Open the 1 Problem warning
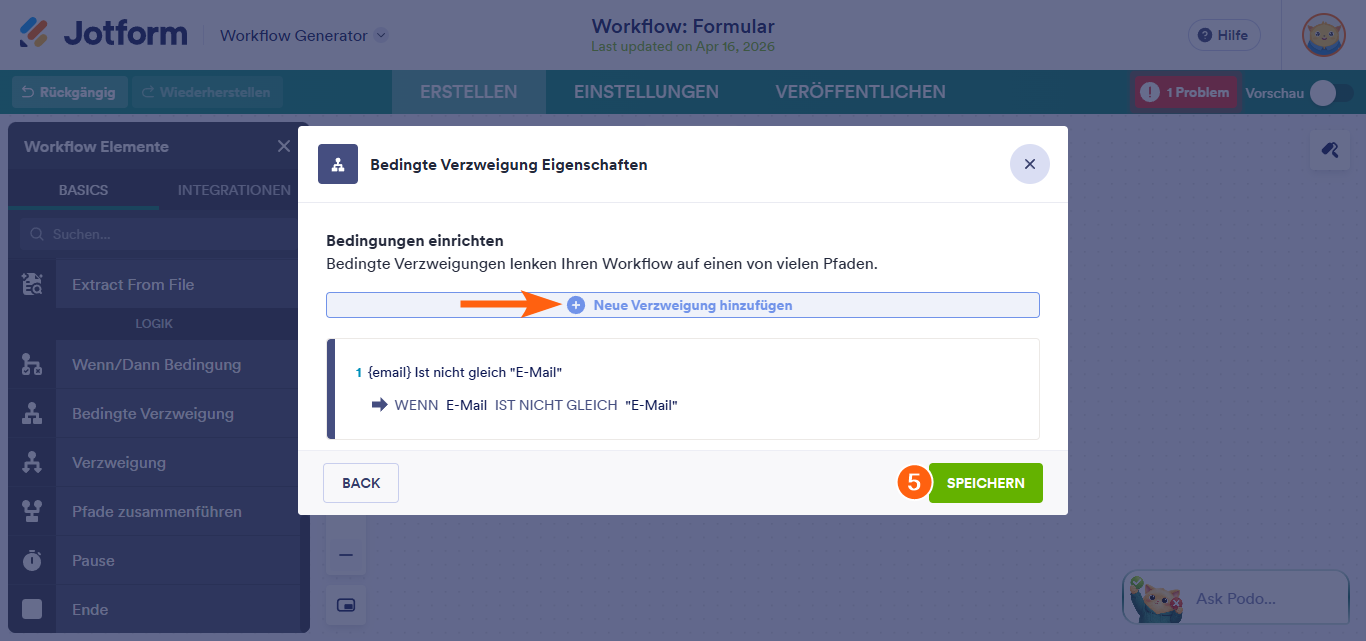Screen dimensions: 1366x641 [1185, 91]
